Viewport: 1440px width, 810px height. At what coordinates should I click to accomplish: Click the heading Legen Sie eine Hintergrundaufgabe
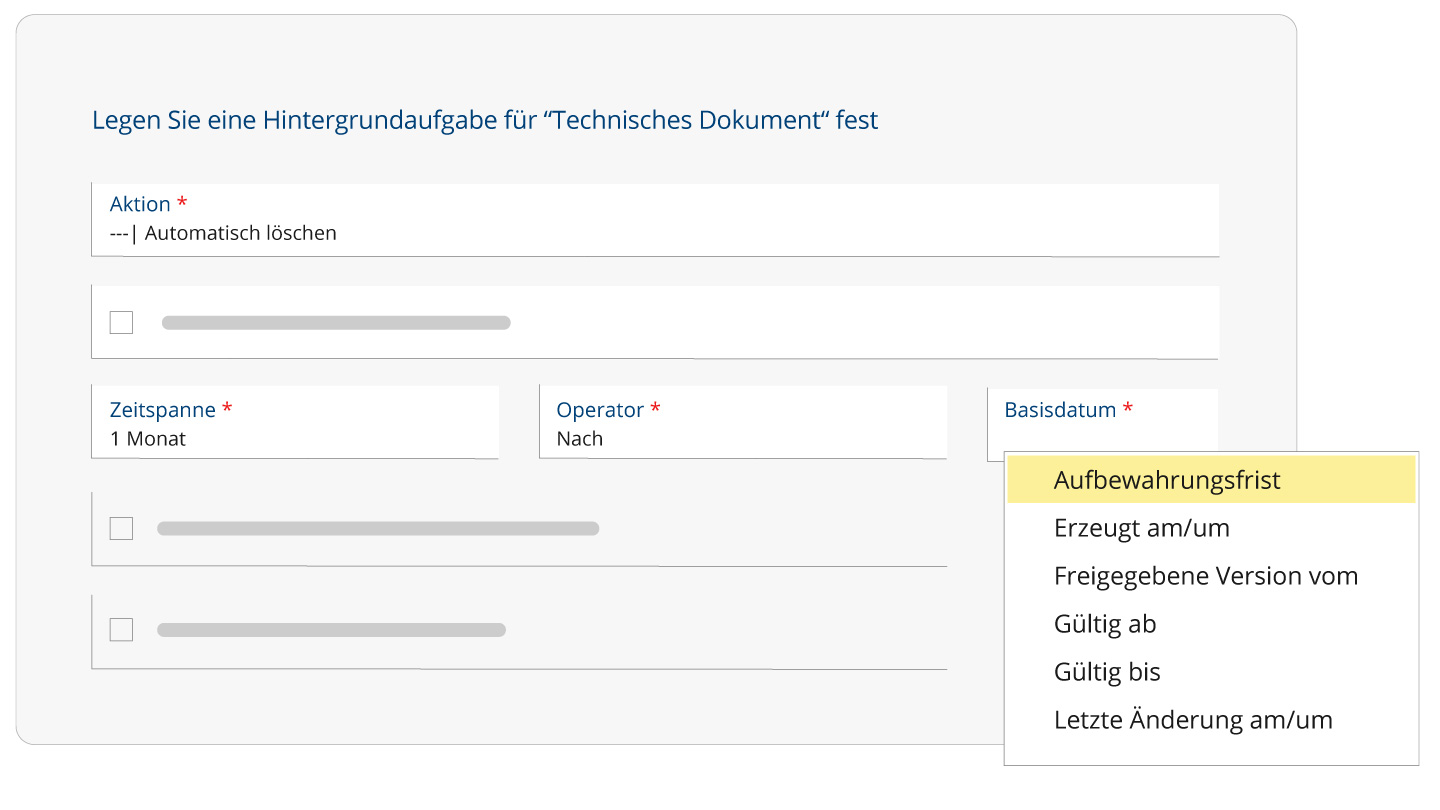(485, 121)
